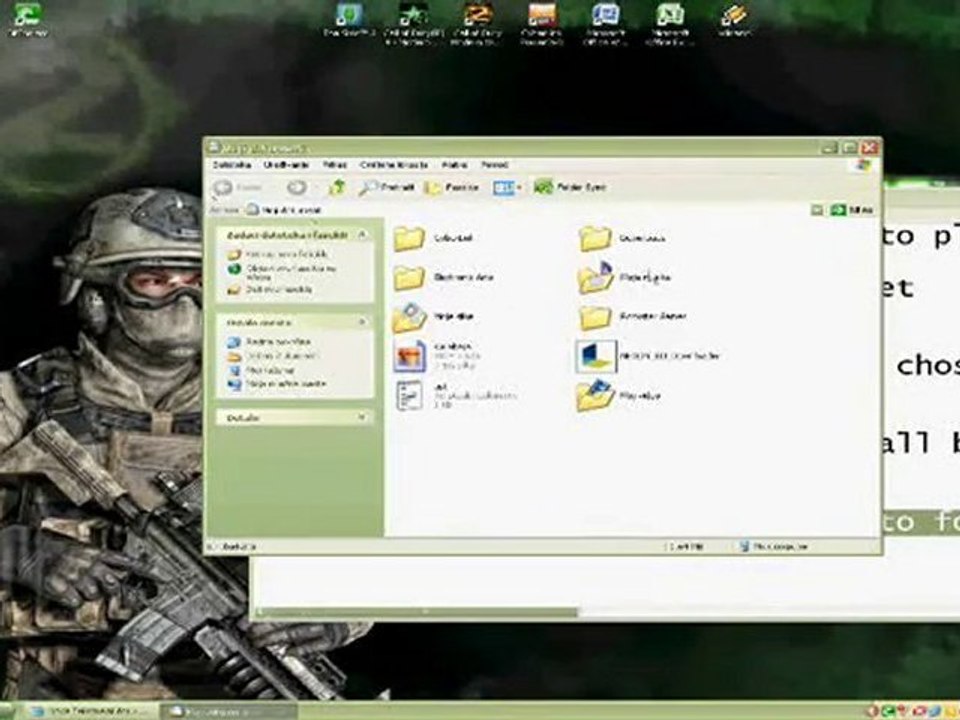The image size is (960, 720).
Task: Open the pencil-and-ruler desktop shortcut
Action: [734, 21]
